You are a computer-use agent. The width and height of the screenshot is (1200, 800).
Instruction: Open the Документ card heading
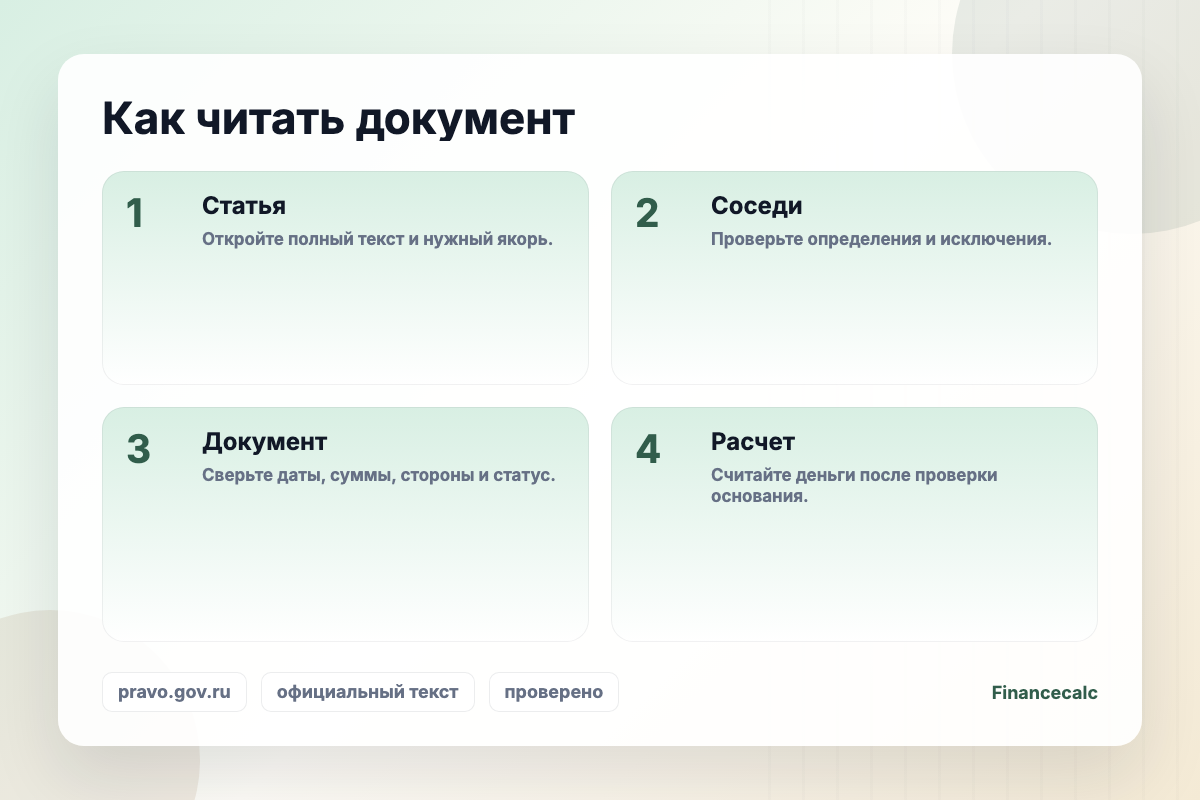pyautogui.click(x=265, y=442)
